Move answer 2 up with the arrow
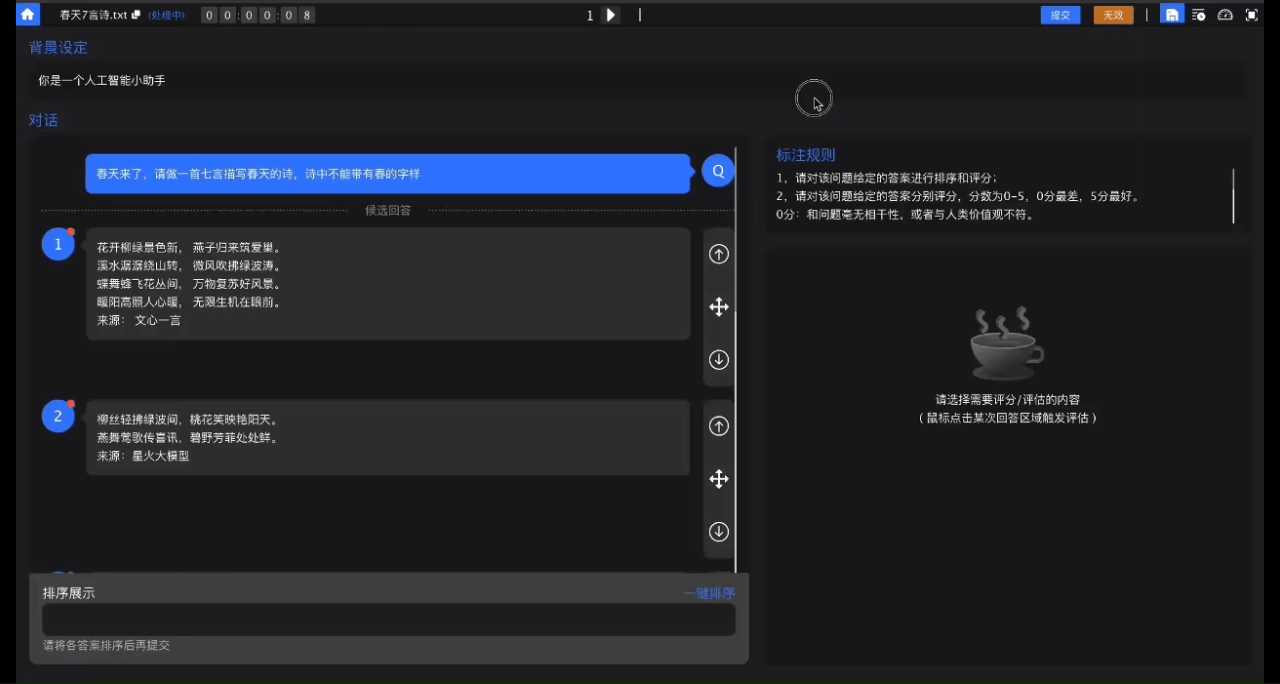 [x=718, y=426]
